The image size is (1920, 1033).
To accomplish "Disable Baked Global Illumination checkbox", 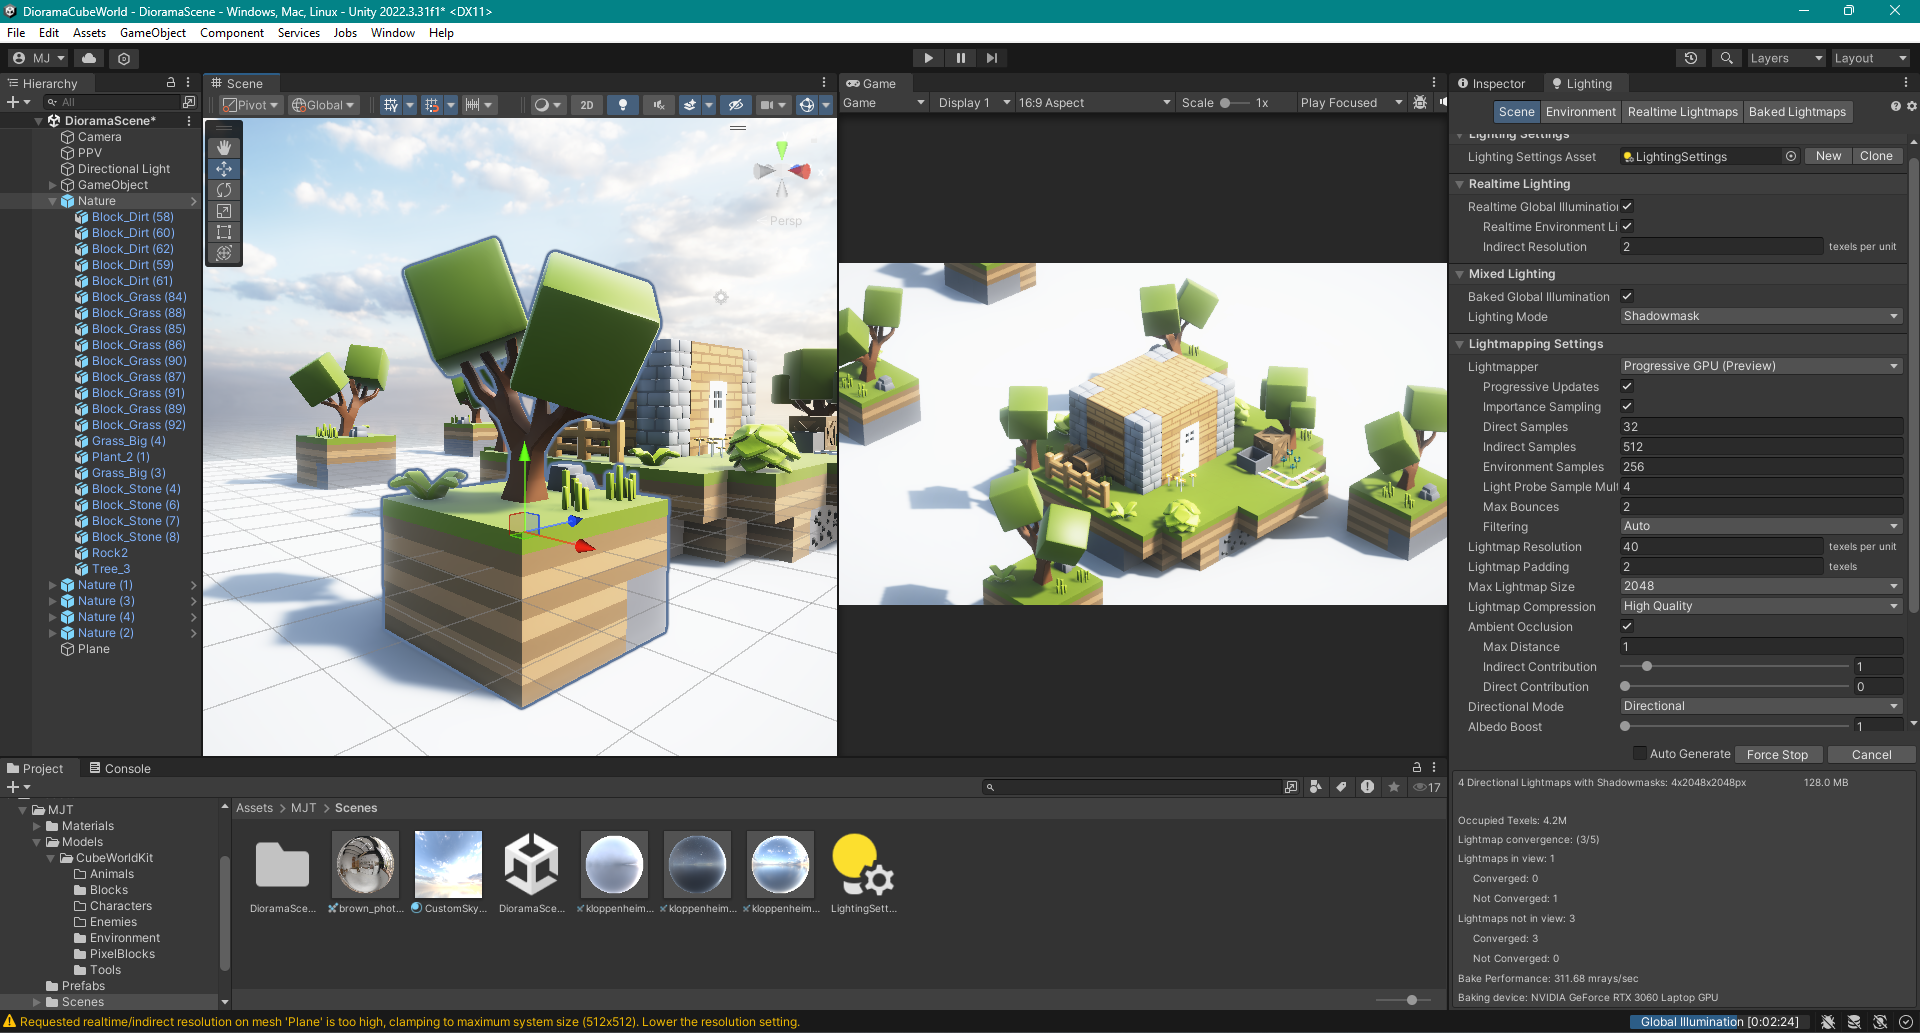I will [x=1627, y=297].
